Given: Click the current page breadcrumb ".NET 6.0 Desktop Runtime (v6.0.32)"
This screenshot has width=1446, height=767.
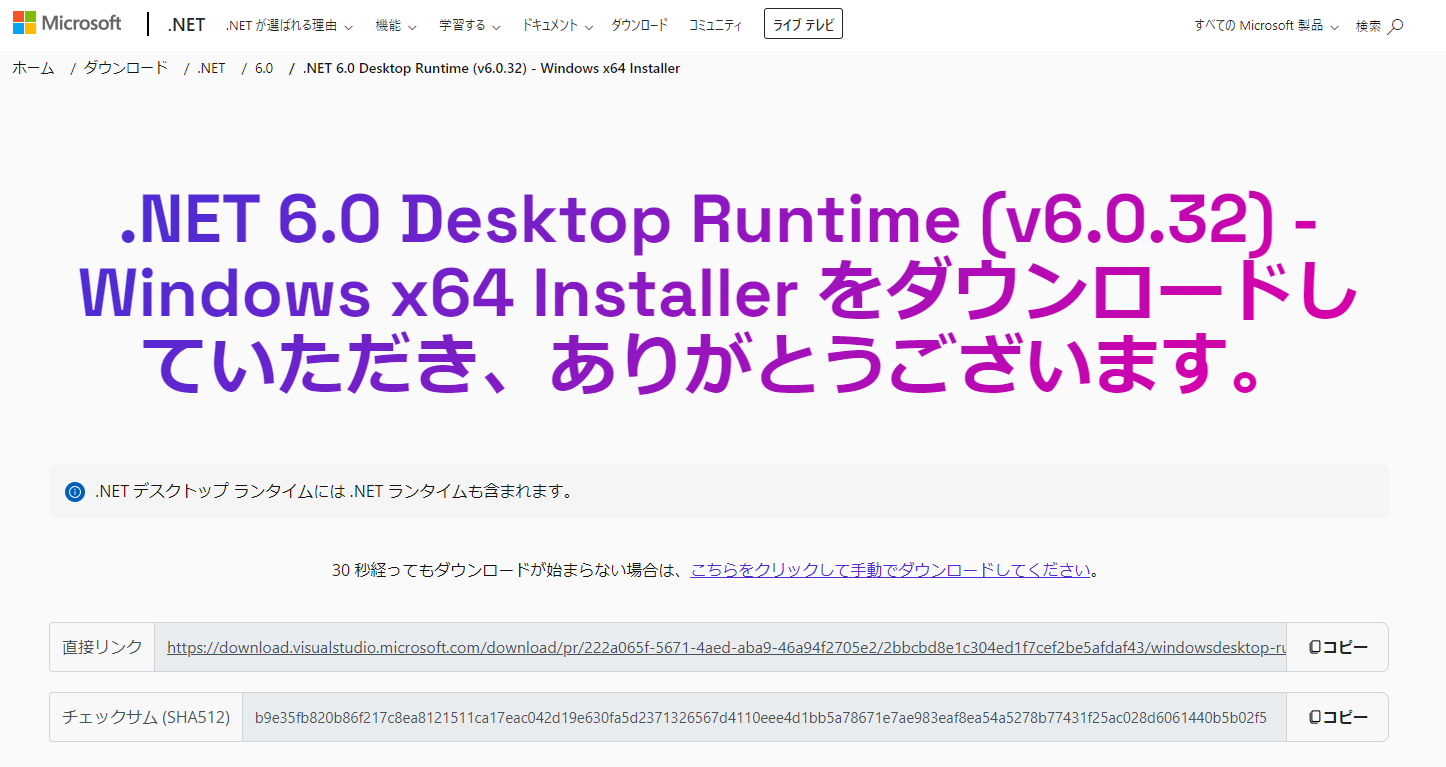Looking at the screenshot, I should point(418,68).
